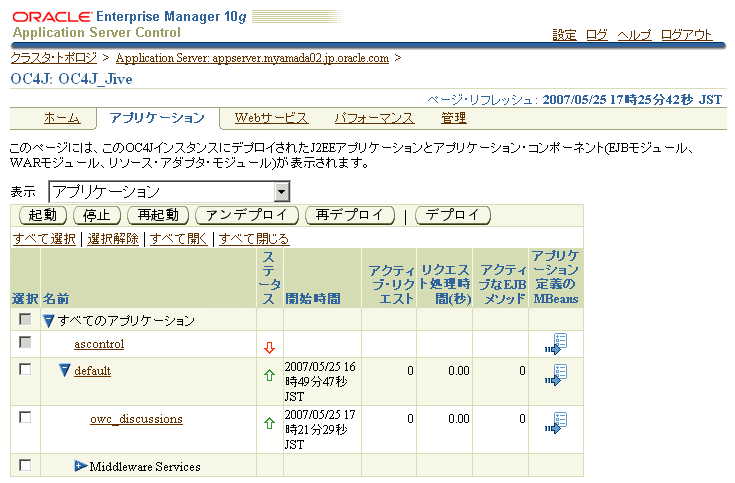
Task: Click the アプリケーション定義のMBeans column header
Action: tap(556, 278)
